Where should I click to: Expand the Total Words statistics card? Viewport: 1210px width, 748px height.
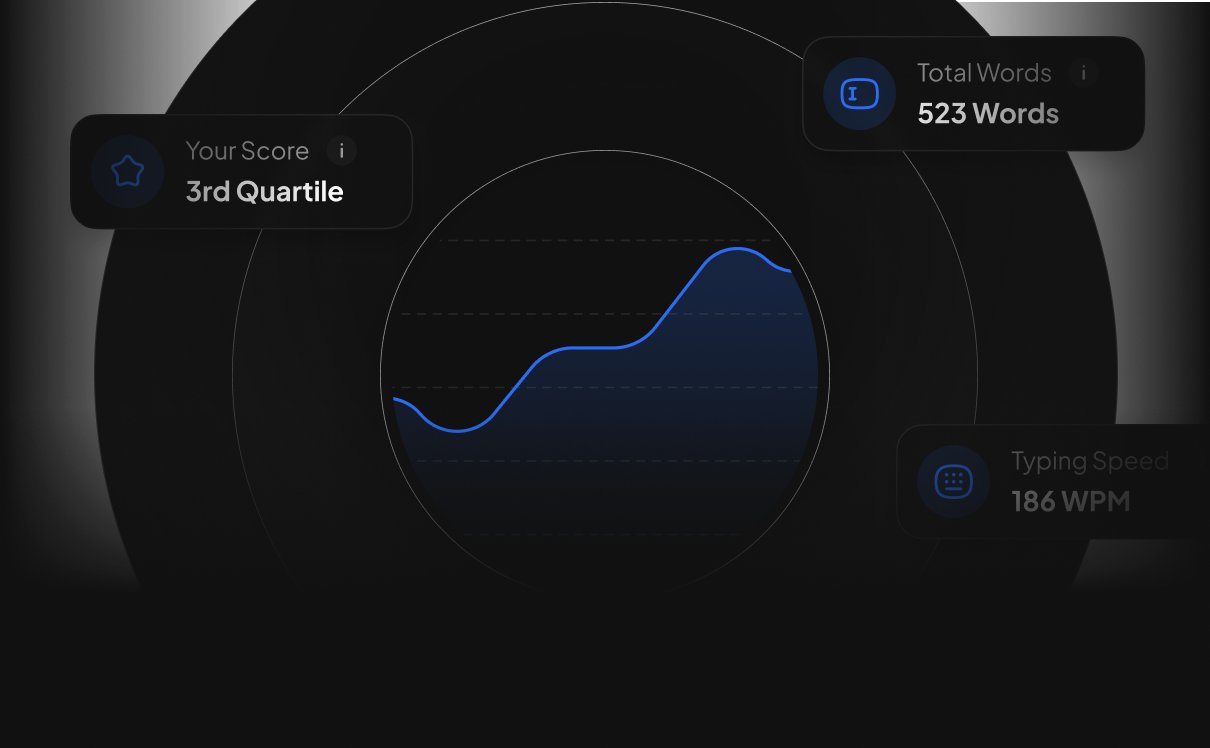tap(973, 93)
